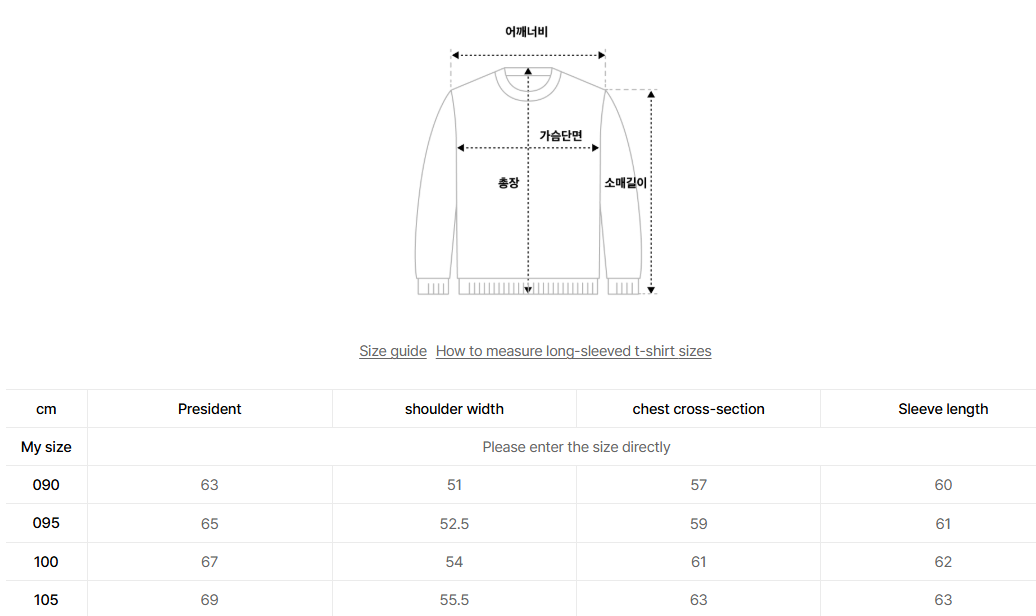Screen dimensions: 1036x616
Task: Click the 'shoulder width' column header
Action: [x=454, y=409]
